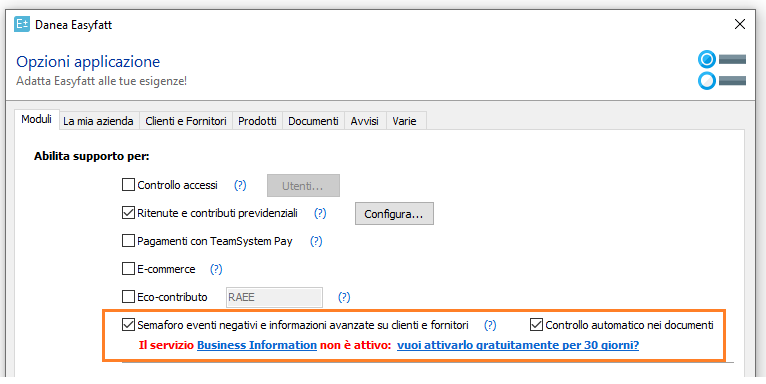
Task: Enable Pagamenti con TeamSystem Pay
Action: (128, 241)
